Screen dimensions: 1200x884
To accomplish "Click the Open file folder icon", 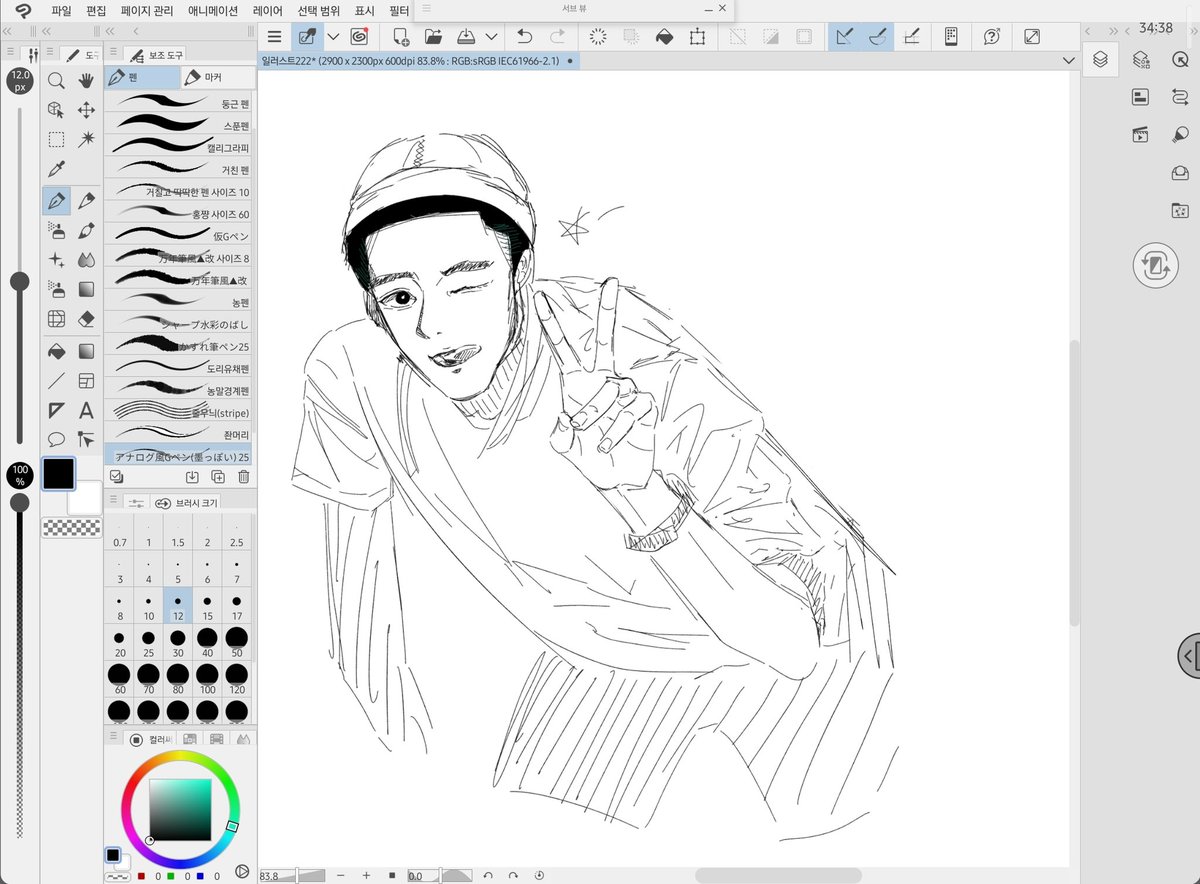I will (433, 36).
